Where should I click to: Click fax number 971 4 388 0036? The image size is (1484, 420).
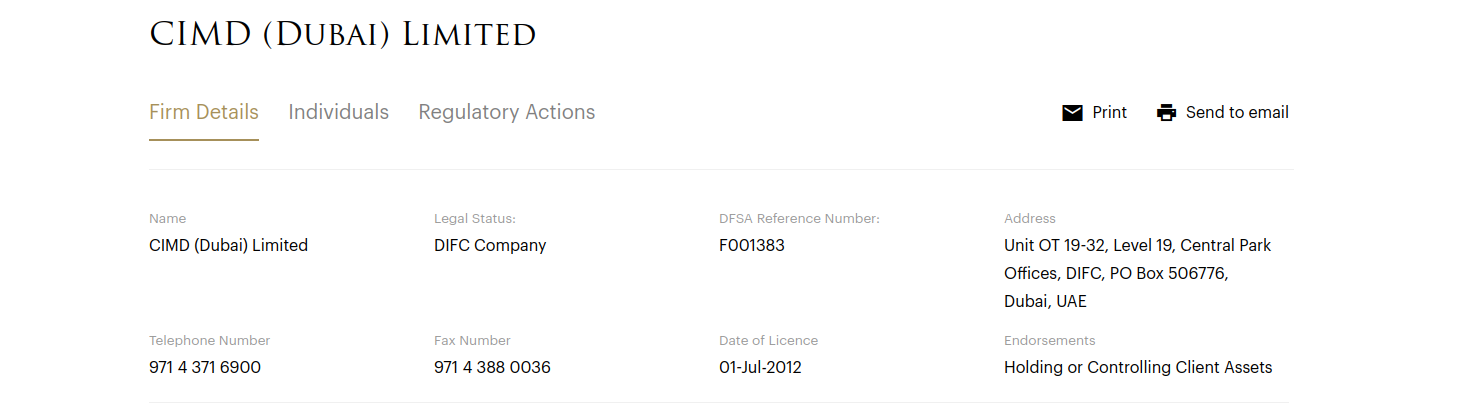click(492, 367)
